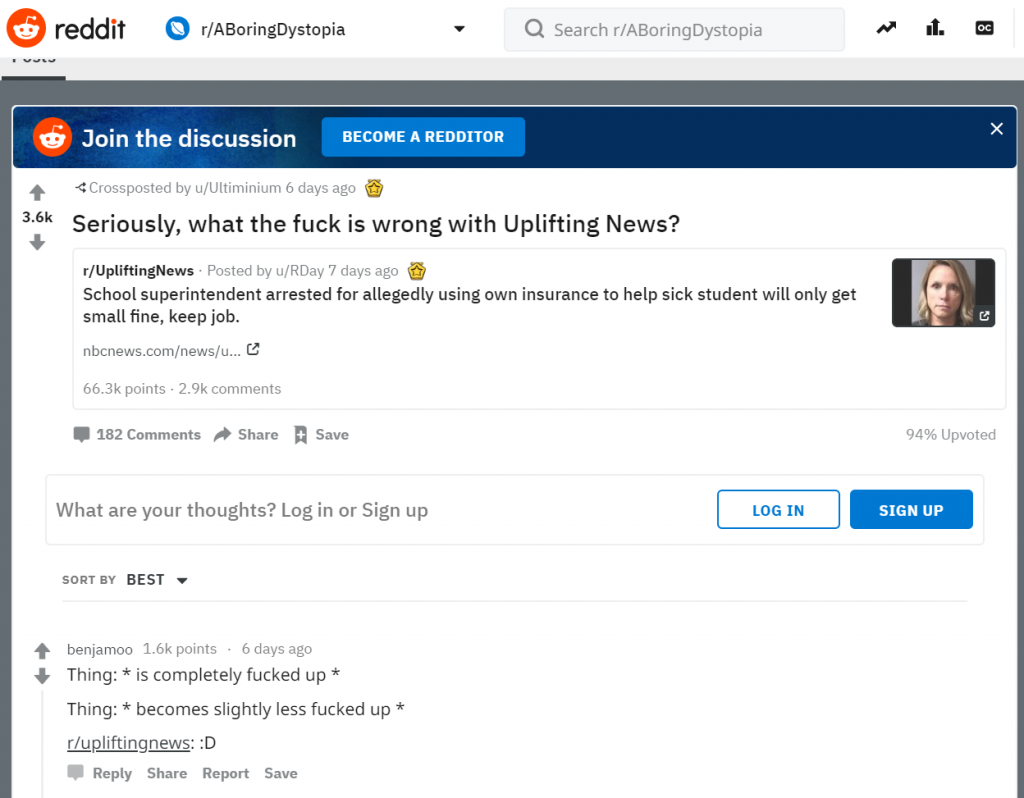Downvote the Uplifting News crosspost
The width and height of the screenshot is (1024, 798).
click(x=37, y=242)
